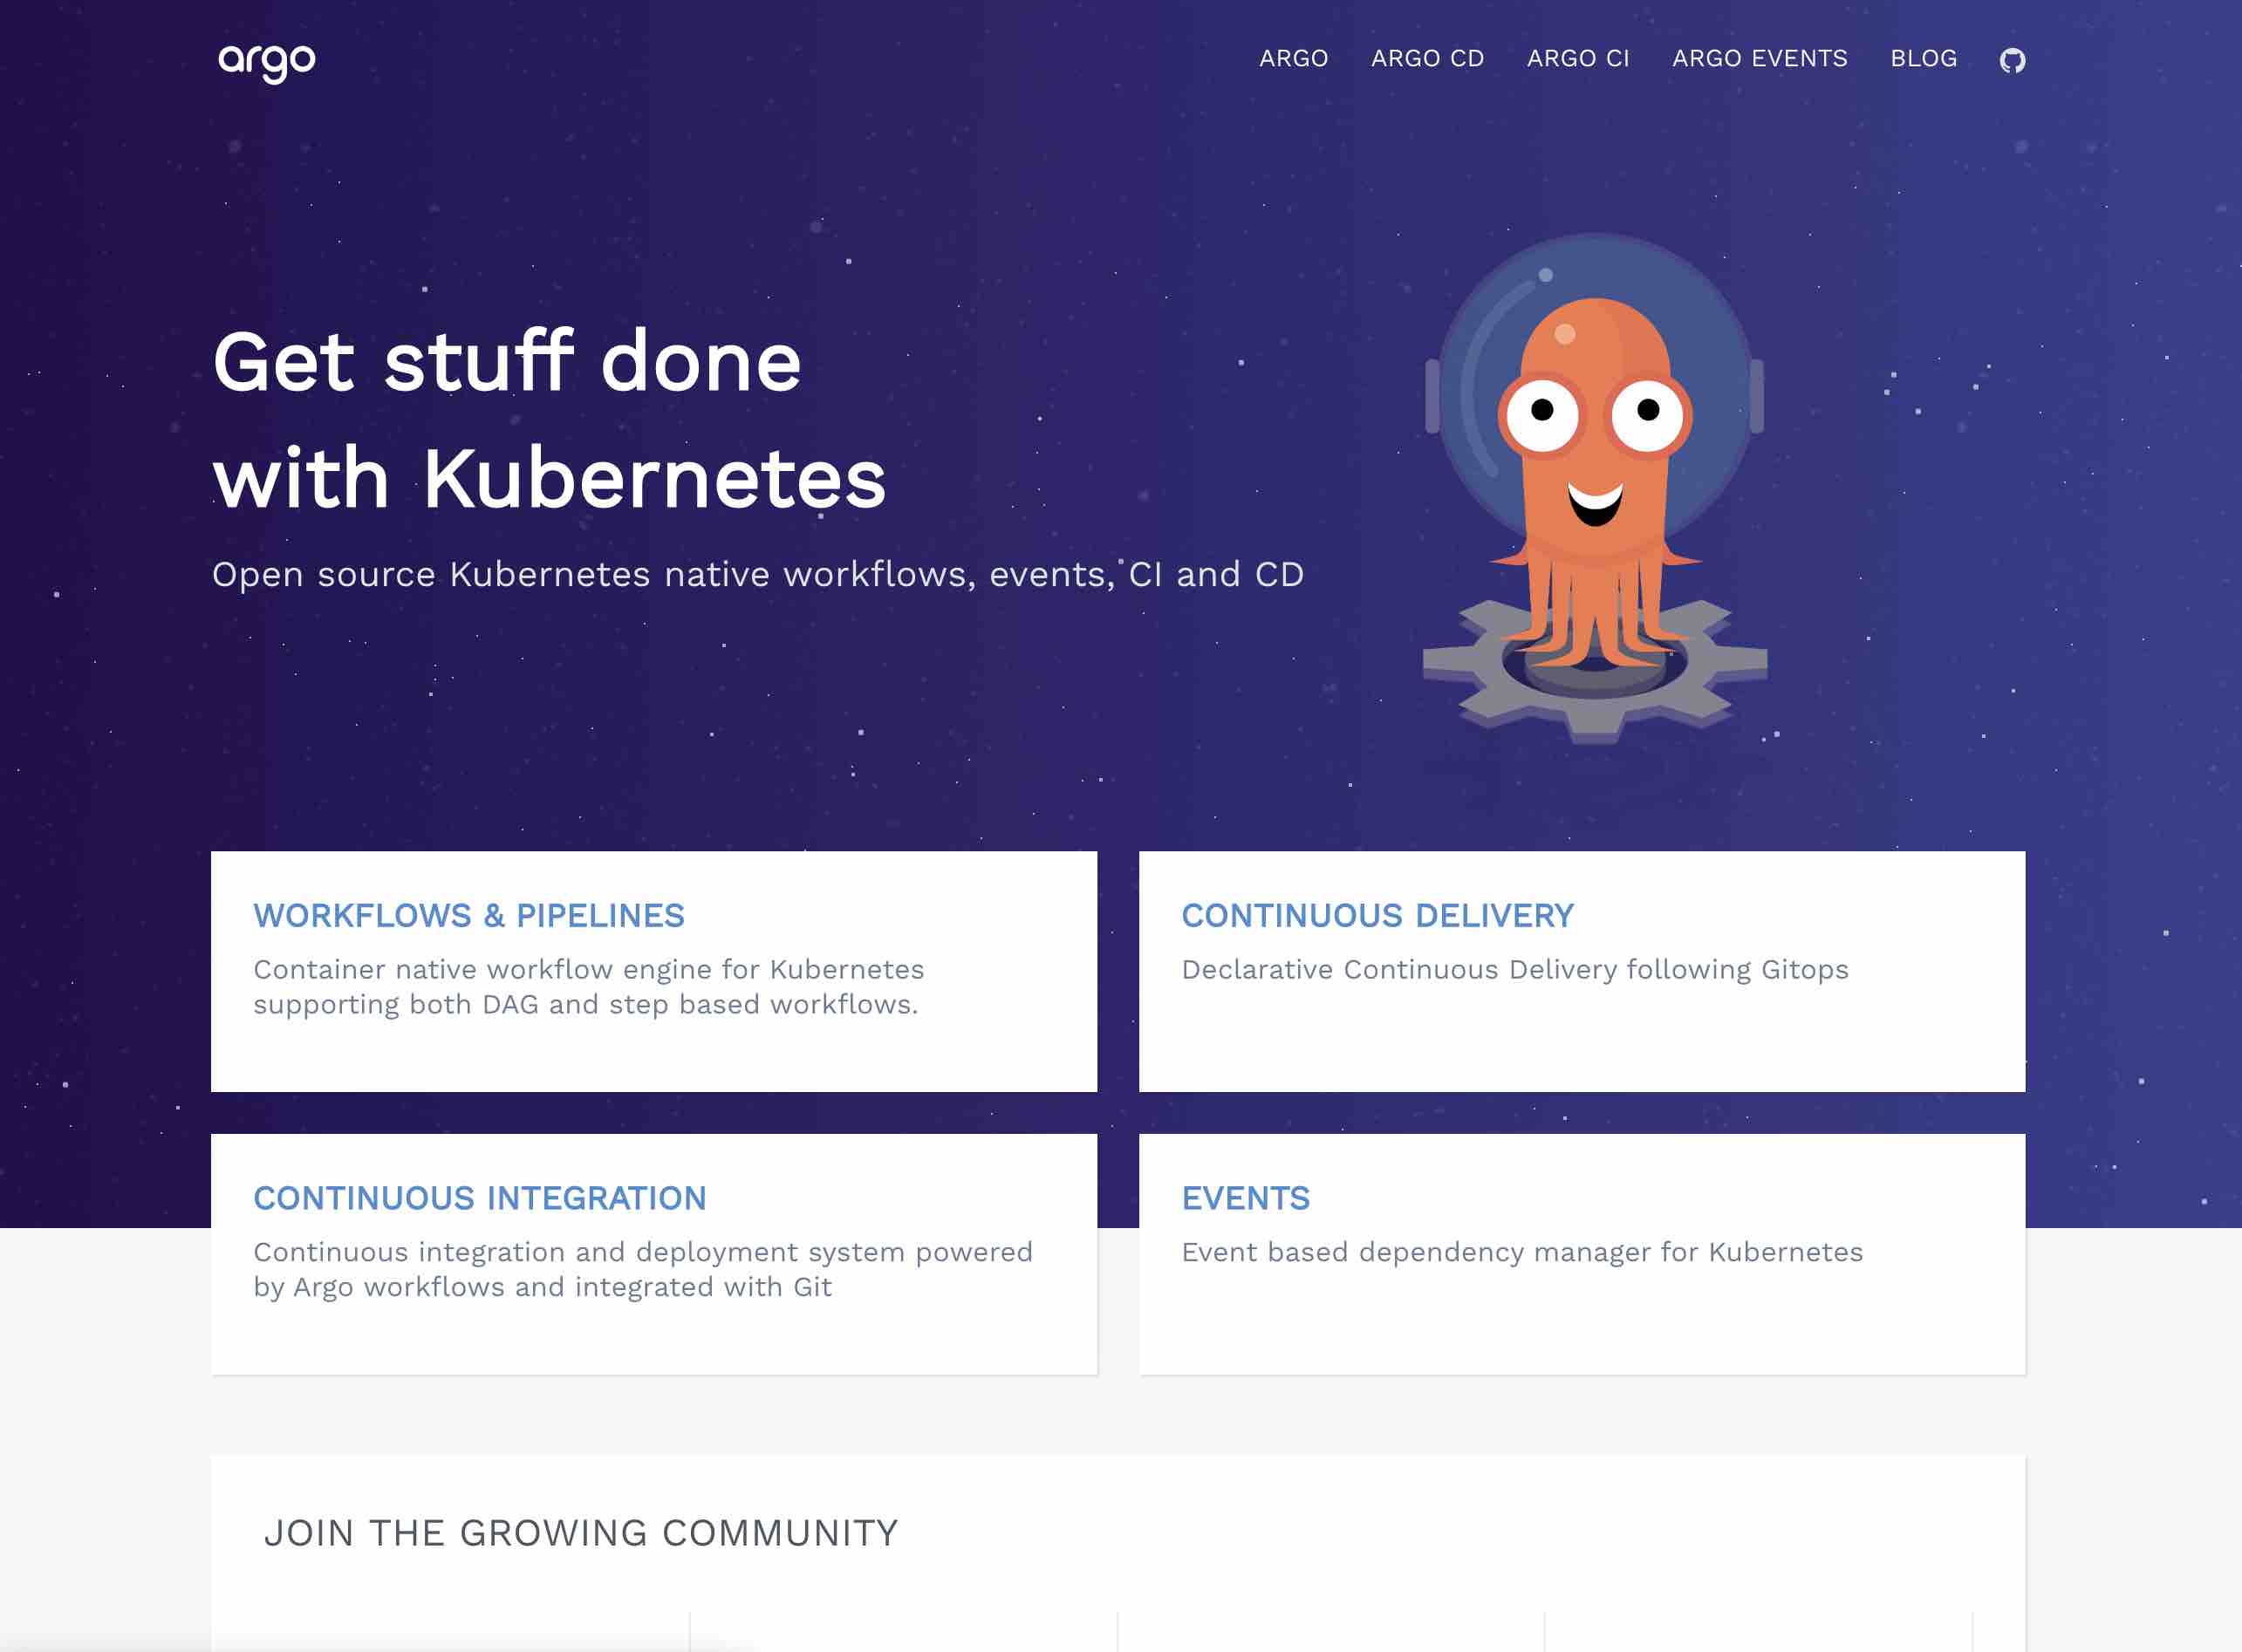Open Continuous Delivery heading link
The width and height of the screenshot is (2242, 1652).
[1377, 915]
